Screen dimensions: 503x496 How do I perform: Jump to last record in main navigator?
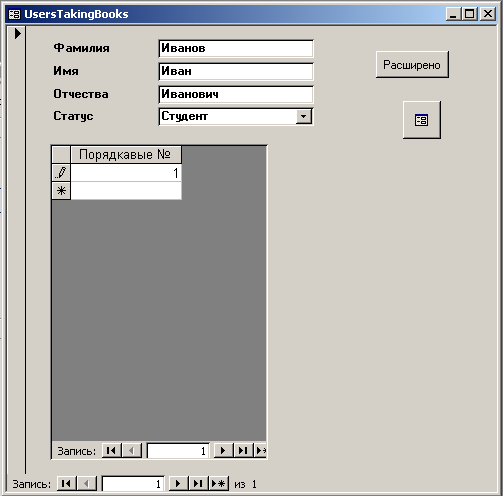199,483
